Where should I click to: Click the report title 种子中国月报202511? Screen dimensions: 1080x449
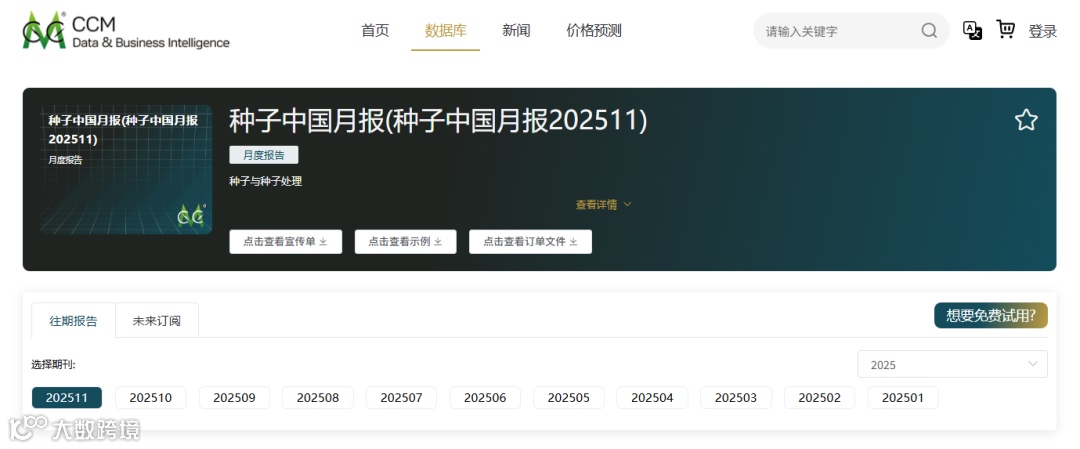pyautogui.click(x=438, y=121)
